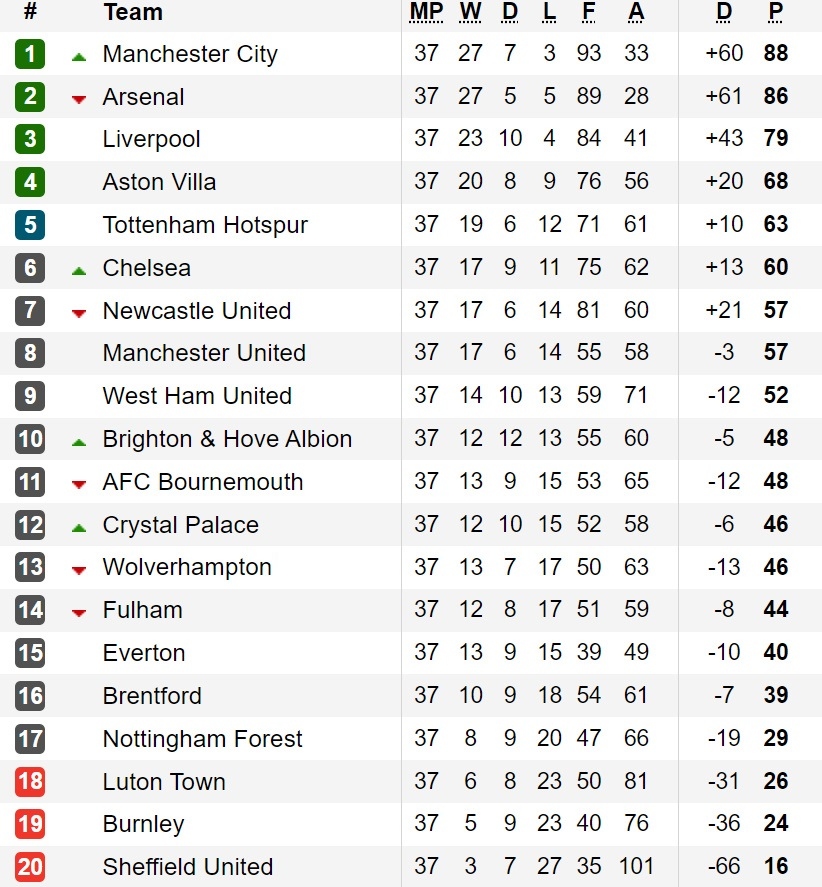Click the W wins column header
This screenshot has height=887, width=822.
tap(470, 12)
